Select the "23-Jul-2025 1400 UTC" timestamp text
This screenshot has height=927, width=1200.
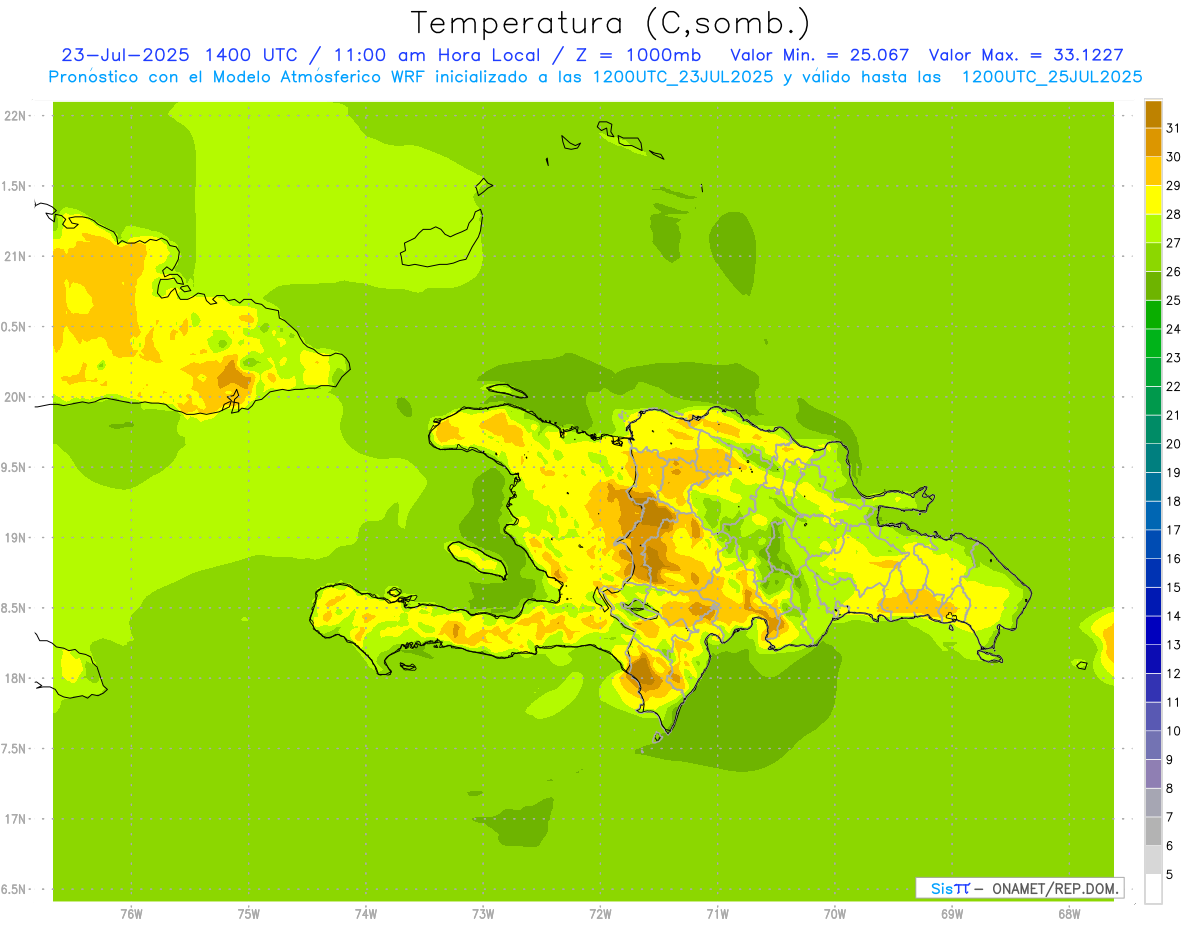click(178, 55)
